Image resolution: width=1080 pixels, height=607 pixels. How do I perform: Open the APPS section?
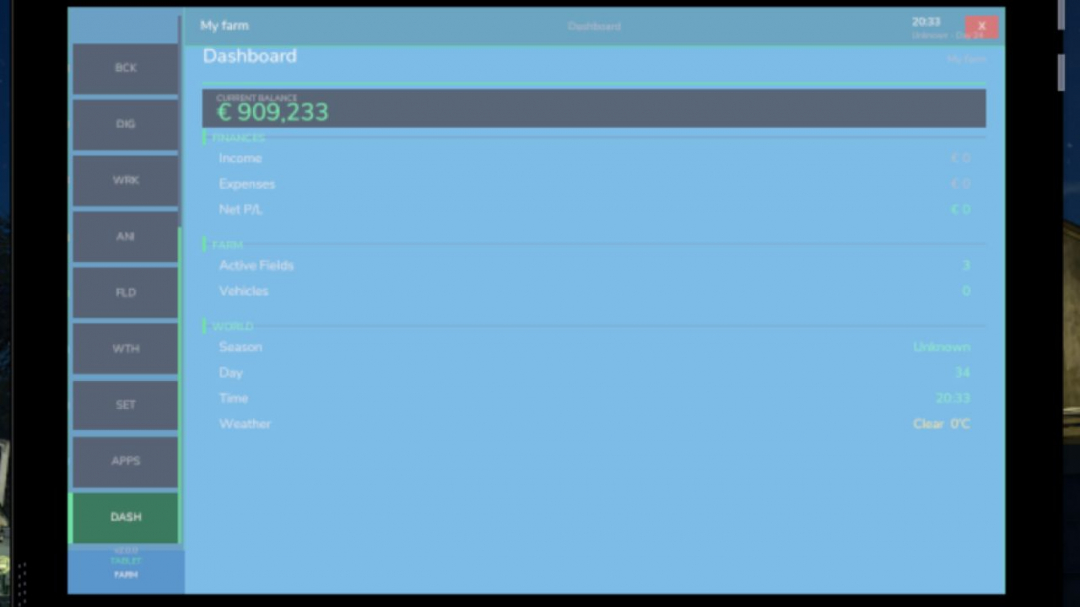click(125, 461)
